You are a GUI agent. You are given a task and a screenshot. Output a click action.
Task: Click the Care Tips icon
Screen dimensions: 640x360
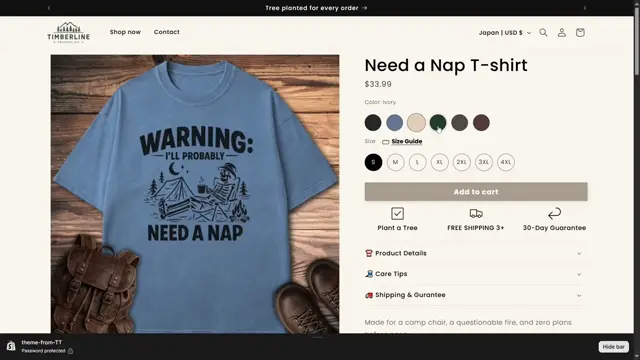pos(369,274)
